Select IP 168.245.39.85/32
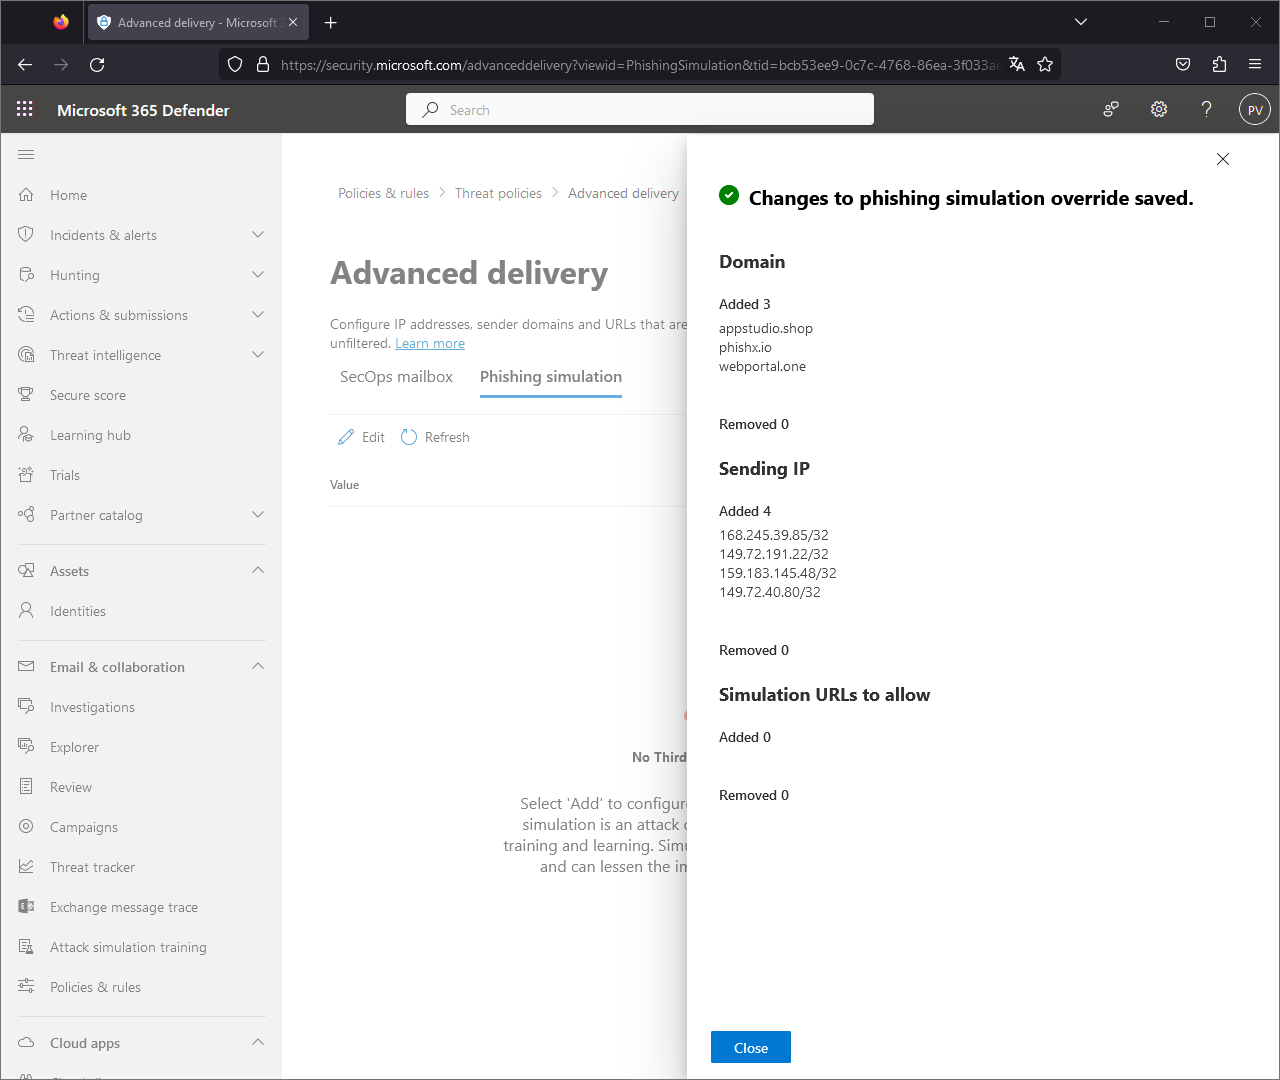 click(774, 535)
